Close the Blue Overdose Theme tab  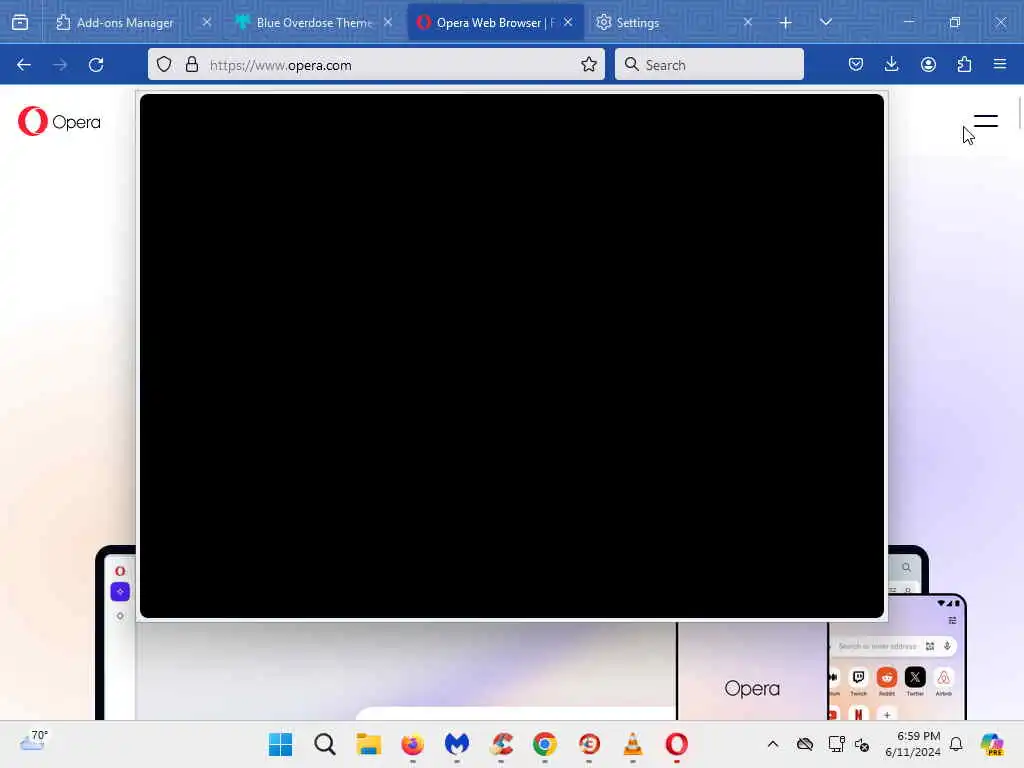tap(388, 22)
